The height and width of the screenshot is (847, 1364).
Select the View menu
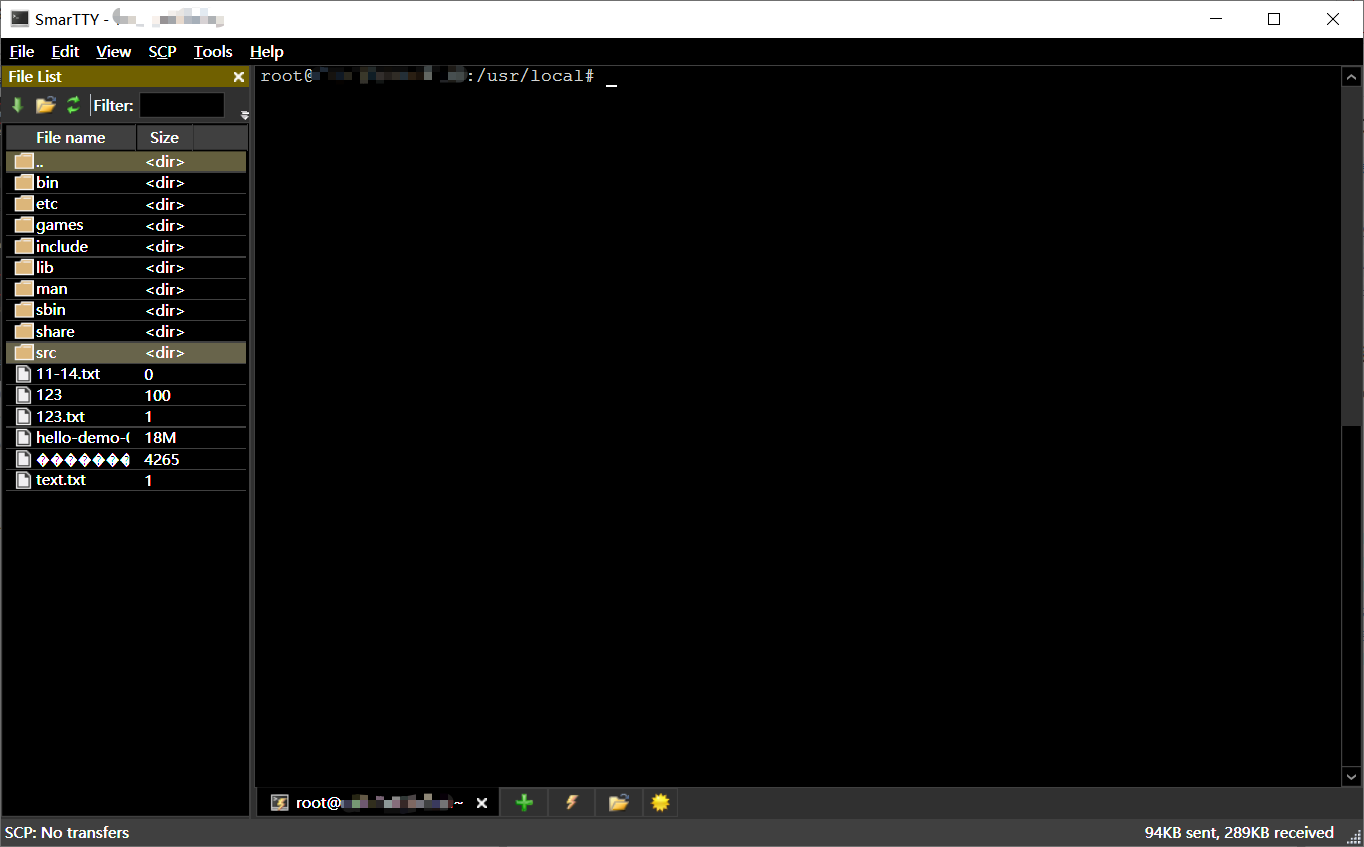113,51
